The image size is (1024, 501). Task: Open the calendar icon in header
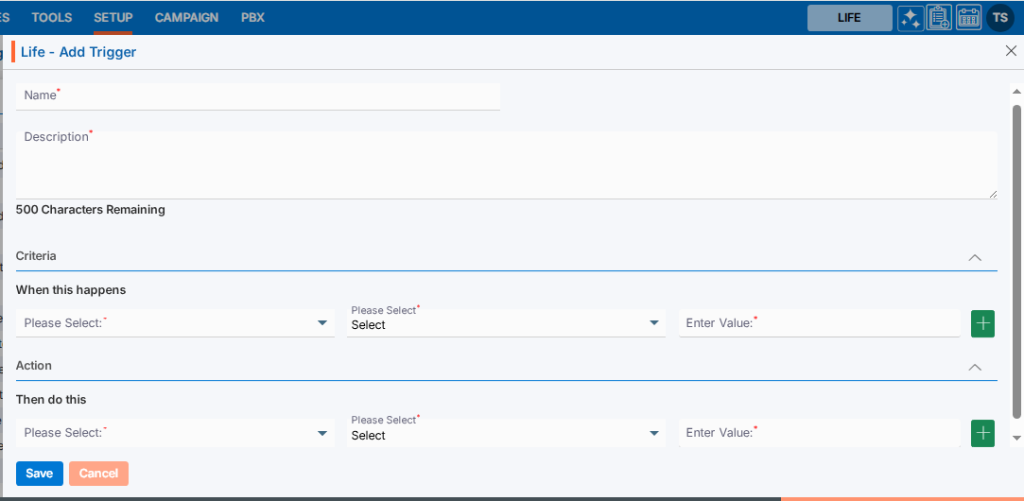pos(968,18)
